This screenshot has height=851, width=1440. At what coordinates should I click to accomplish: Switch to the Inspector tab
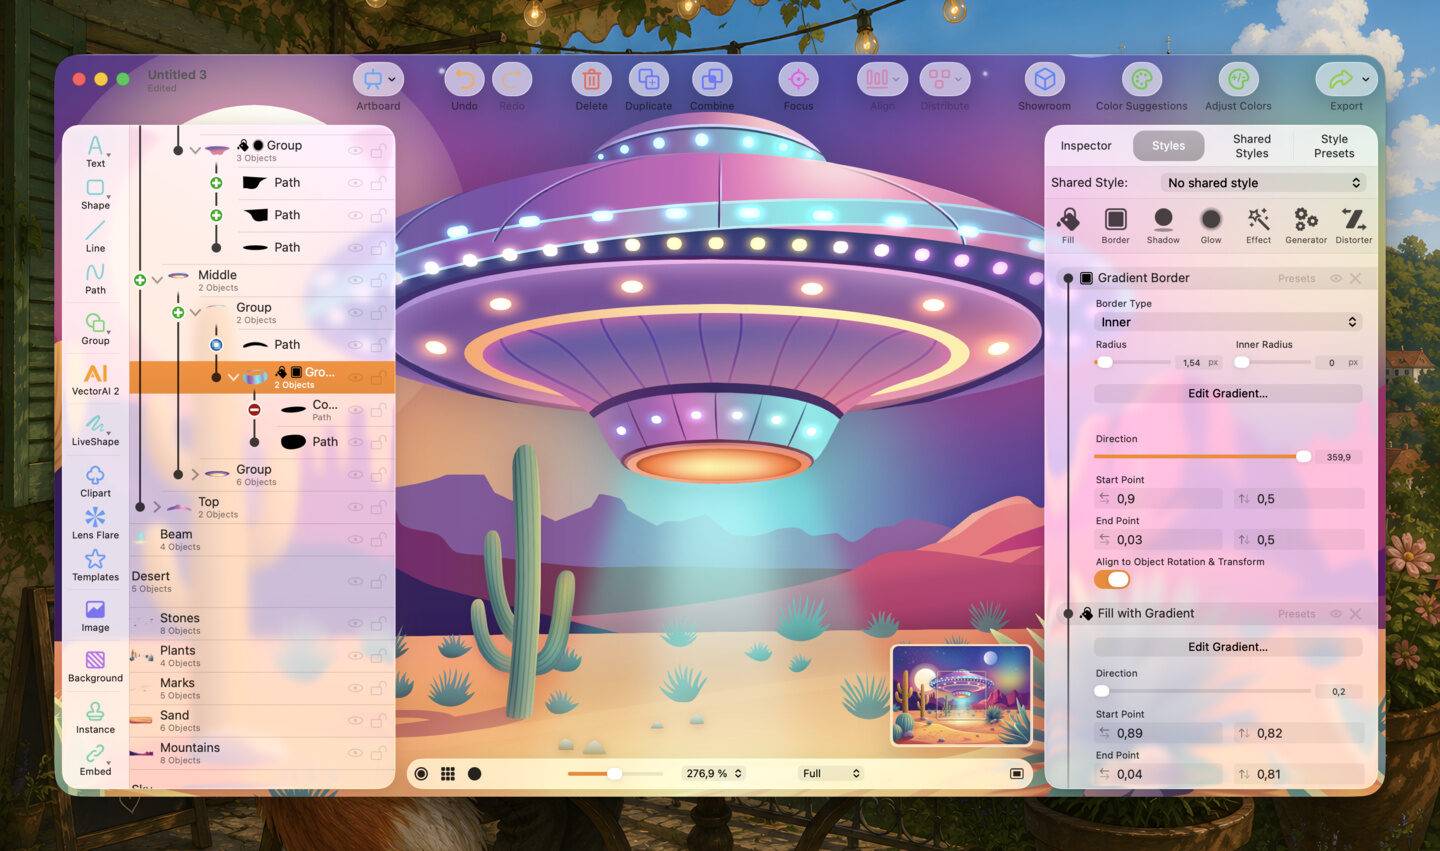(1086, 146)
